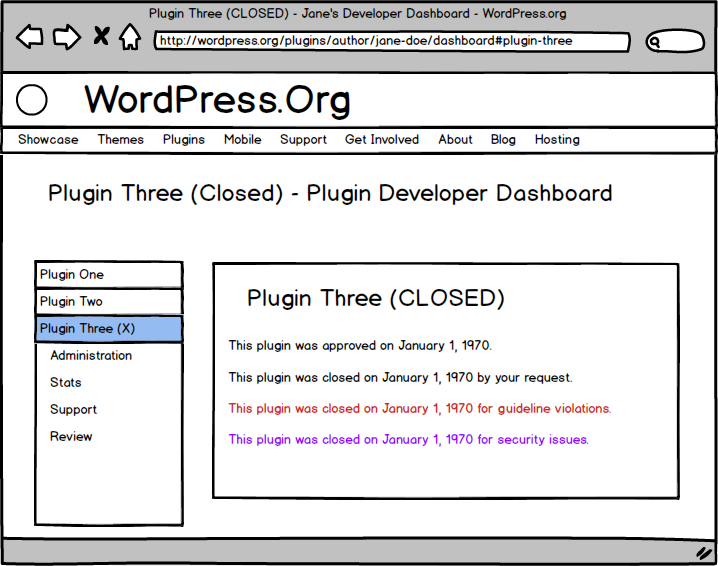Open the Review sidebar sub-item

71,437
